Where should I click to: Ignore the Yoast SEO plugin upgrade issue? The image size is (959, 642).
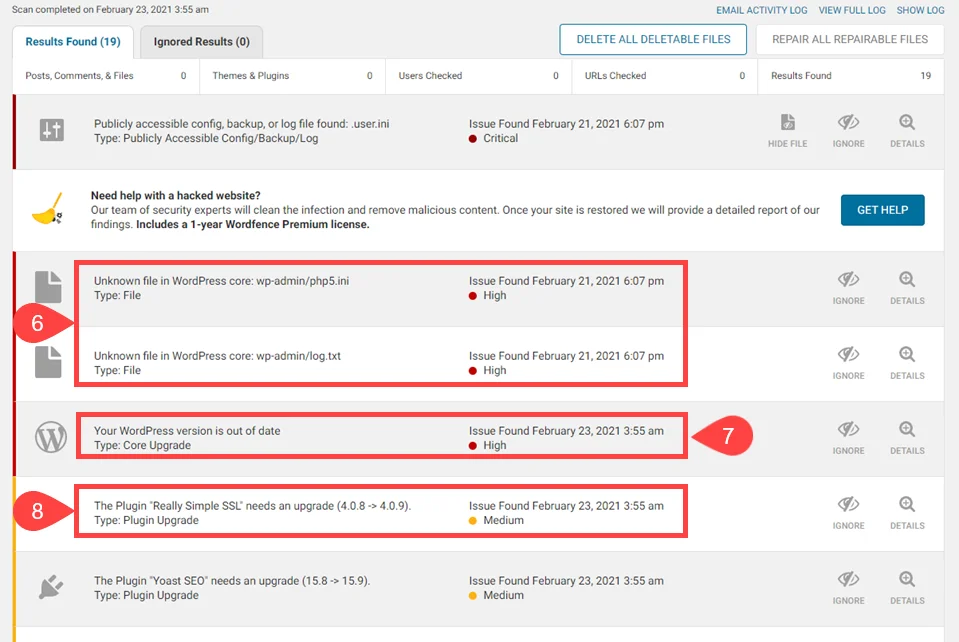(848, 587)
